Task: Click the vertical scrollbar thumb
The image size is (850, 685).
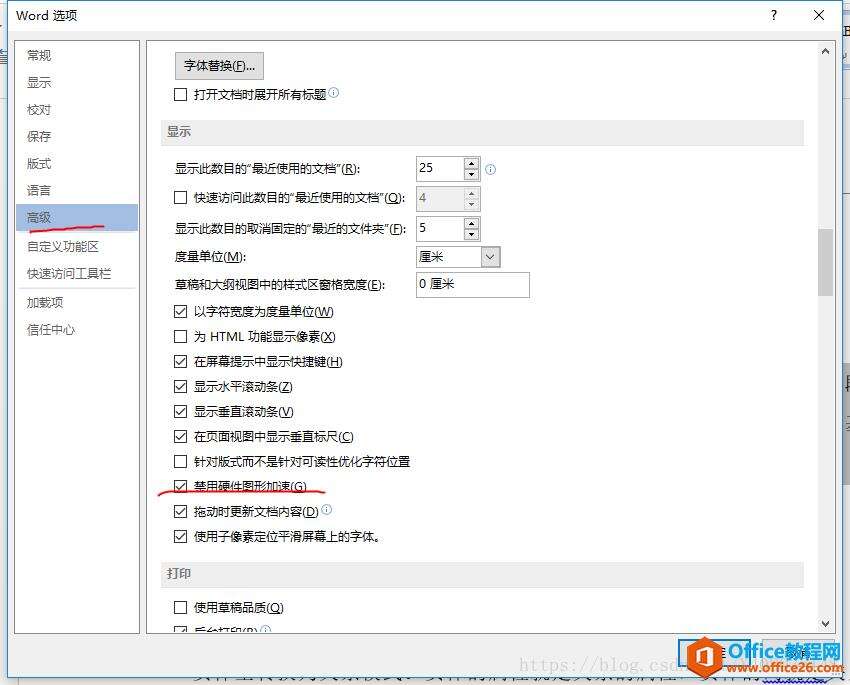Action: point(825,262)
